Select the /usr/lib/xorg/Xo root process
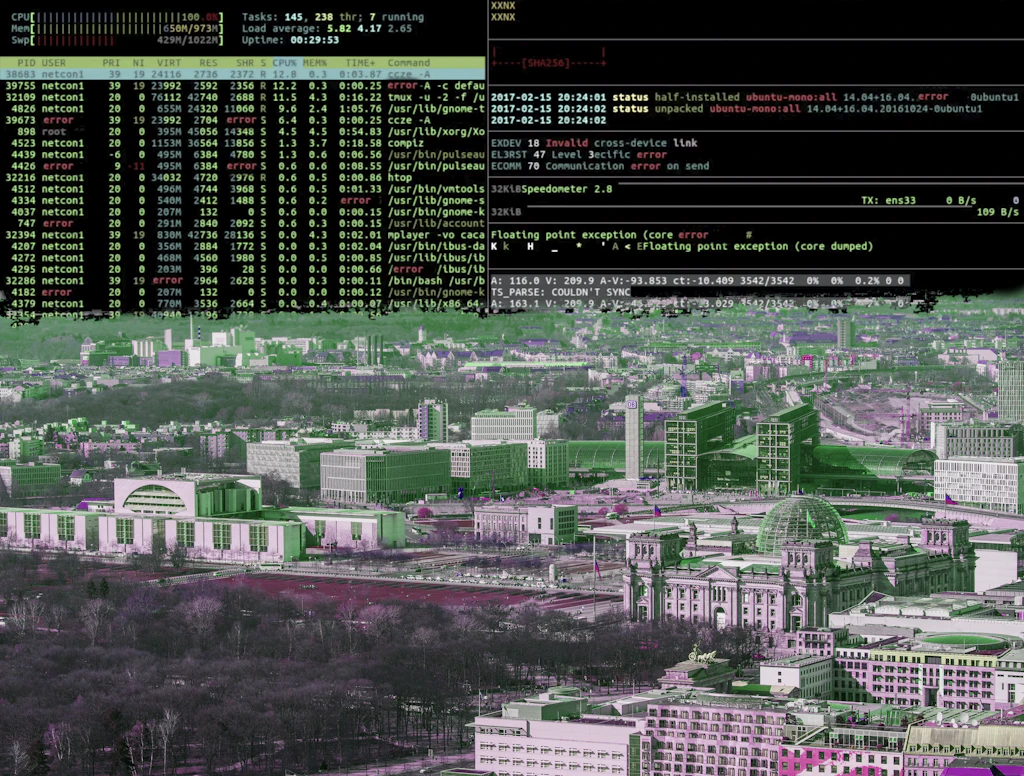Image resolution: width=1024 pixels, height=776 pixels. pyautogui.click(x=242, y=132)
